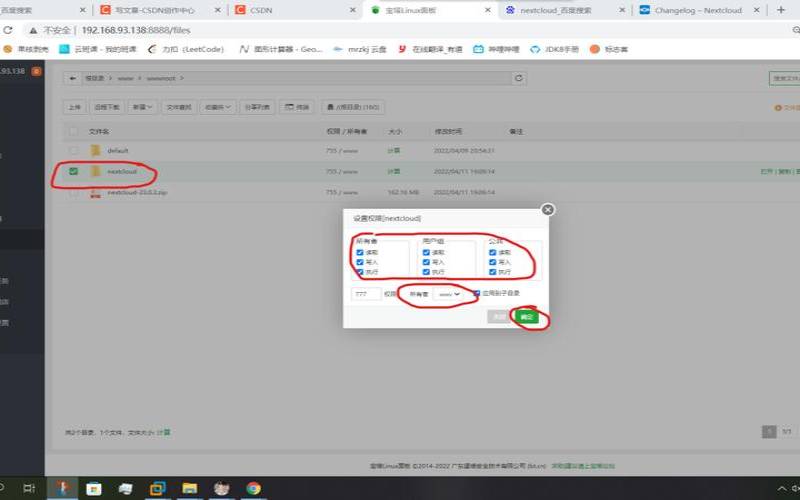Open the JDK8 manual bookmark
The image size is (800, 500).
pos(555,49)
